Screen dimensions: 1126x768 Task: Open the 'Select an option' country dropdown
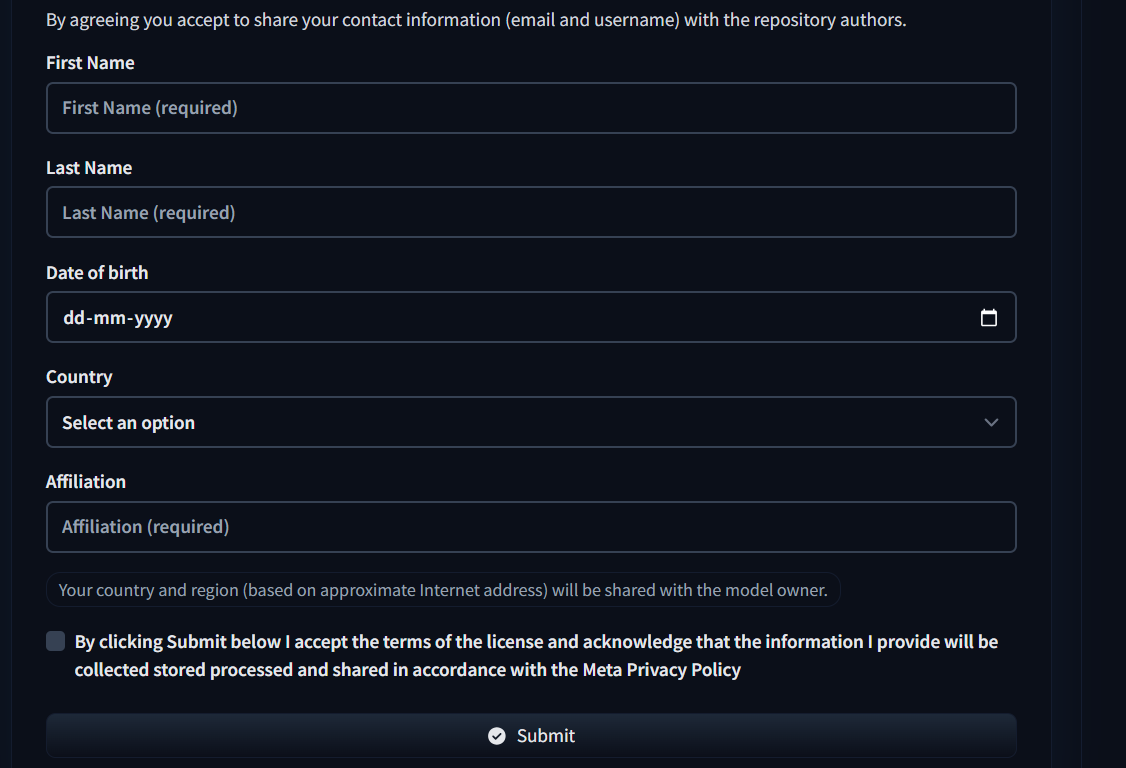[x=531, y=422]
